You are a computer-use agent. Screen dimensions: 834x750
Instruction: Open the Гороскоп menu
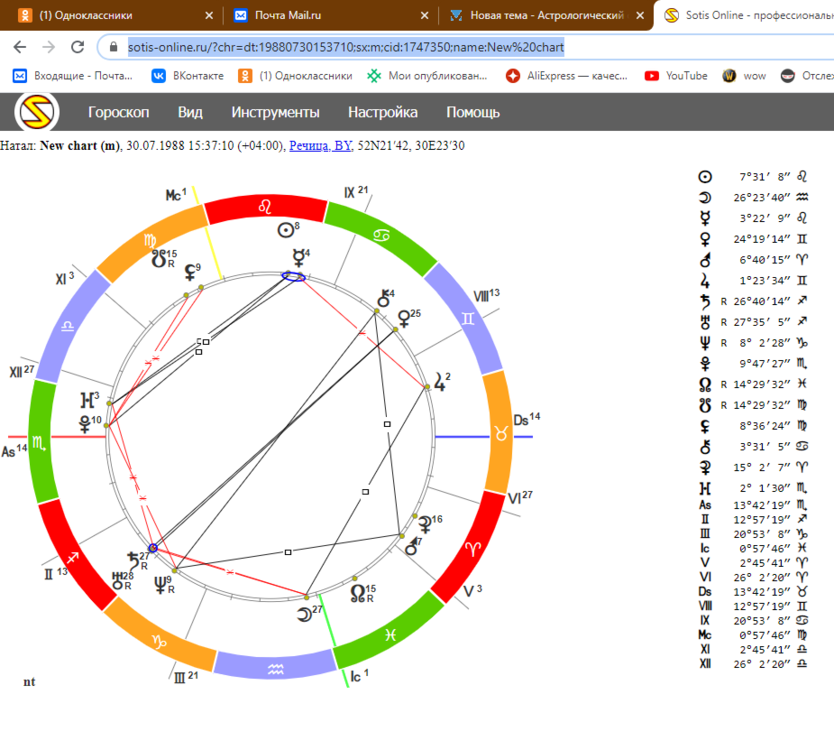pos(119,112)
